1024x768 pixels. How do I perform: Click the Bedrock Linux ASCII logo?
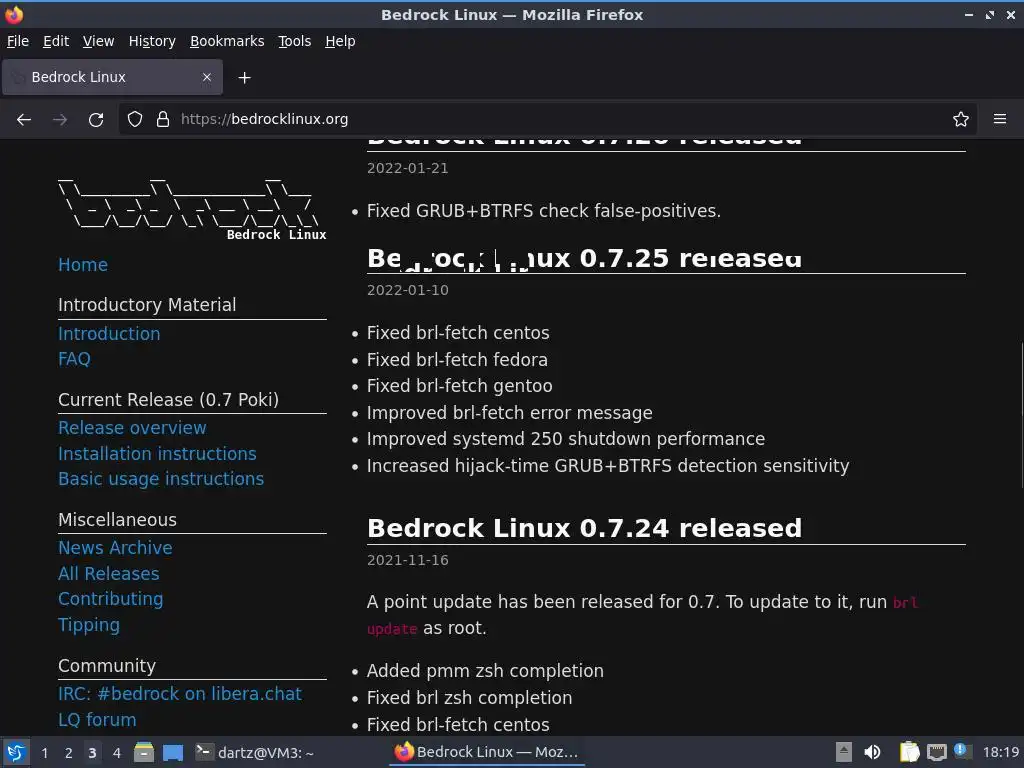coord(192,208)
